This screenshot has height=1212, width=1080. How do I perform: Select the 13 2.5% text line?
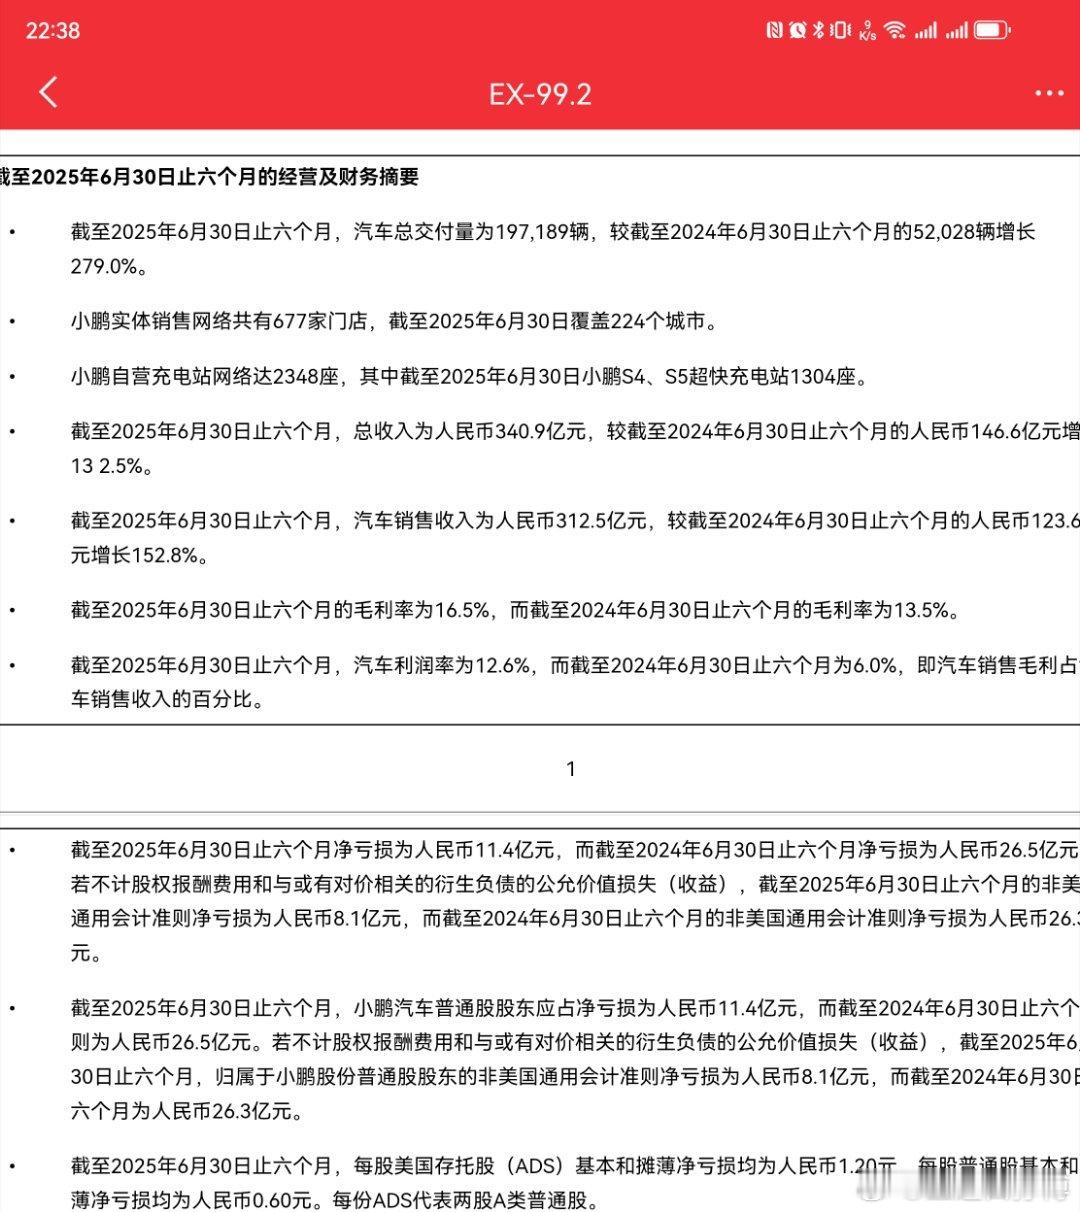111,466
